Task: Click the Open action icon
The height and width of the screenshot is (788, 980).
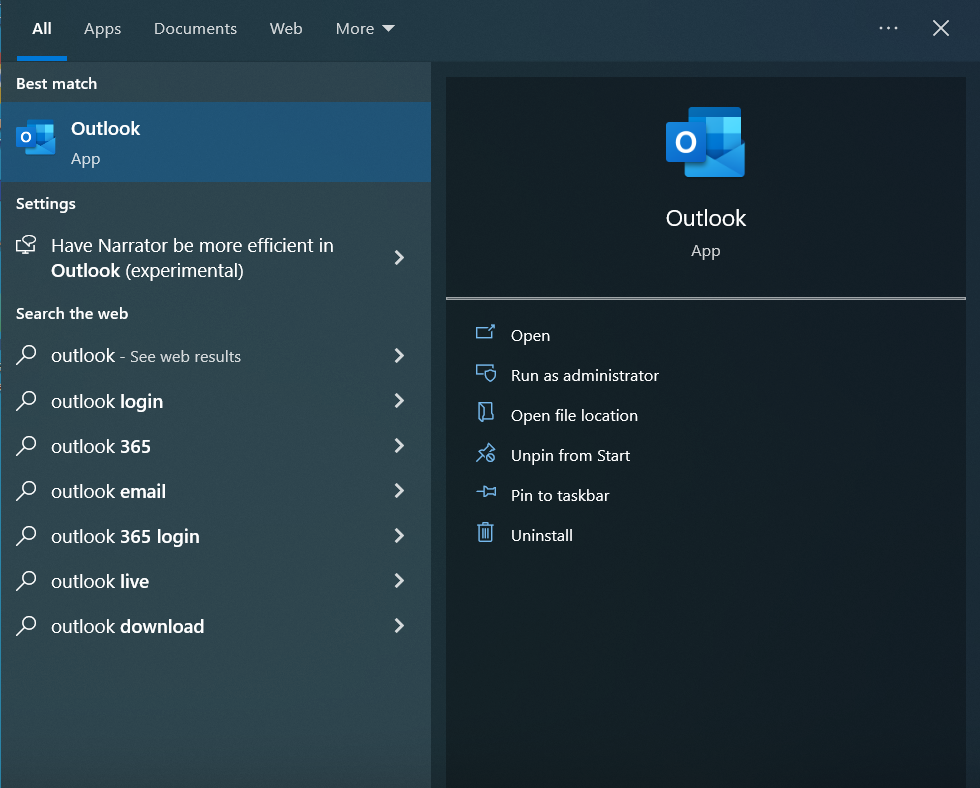Action: 486,332
